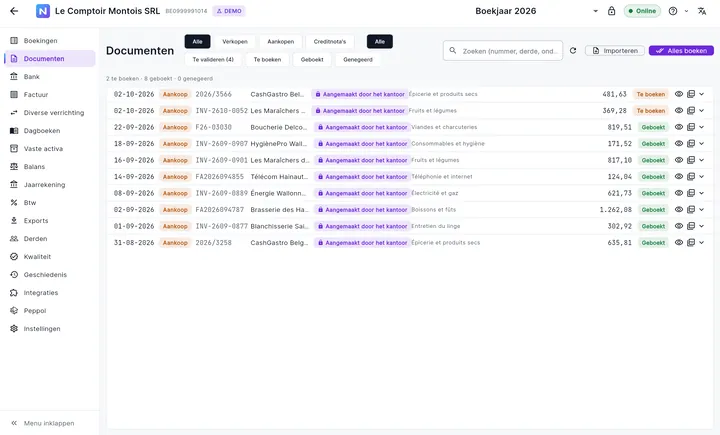View document FA2026094855 with eye icon
The image size is (720, 435).
click(679, 177)
